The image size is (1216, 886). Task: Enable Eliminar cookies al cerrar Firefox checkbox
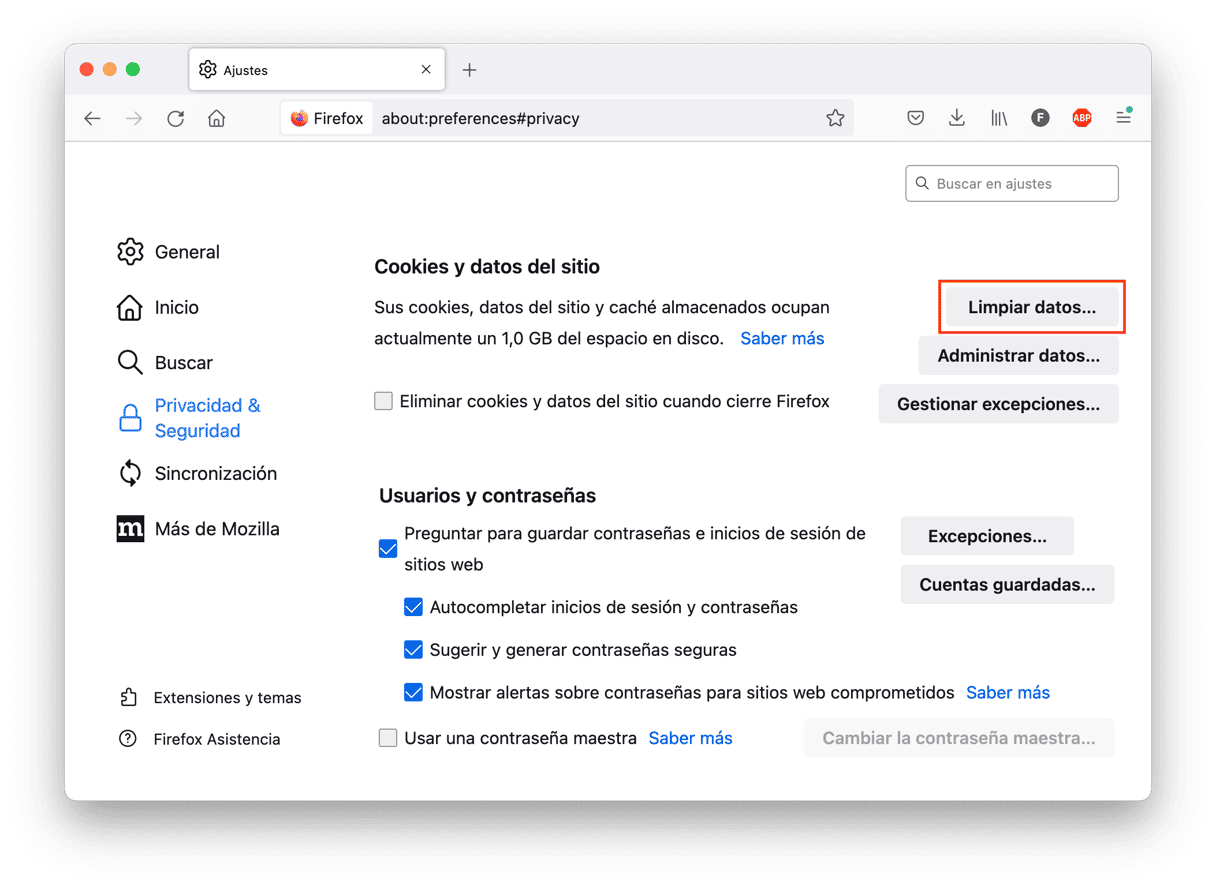(x=383, y=401)
